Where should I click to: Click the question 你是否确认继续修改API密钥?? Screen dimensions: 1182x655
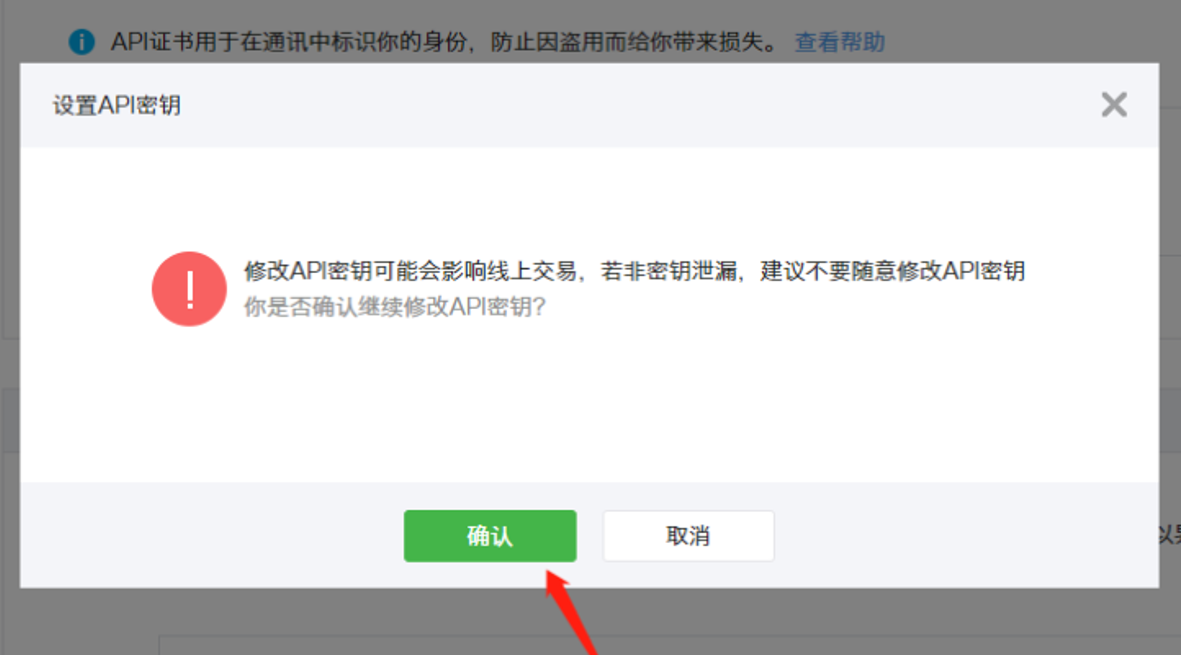[395, 307]
